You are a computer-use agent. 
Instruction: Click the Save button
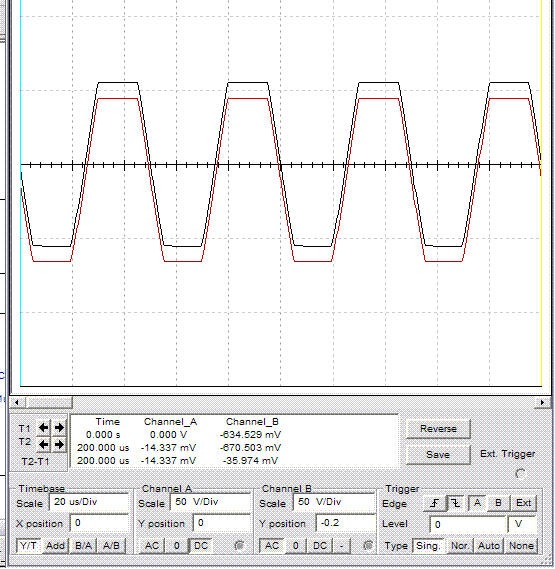(x=438, y=455)
